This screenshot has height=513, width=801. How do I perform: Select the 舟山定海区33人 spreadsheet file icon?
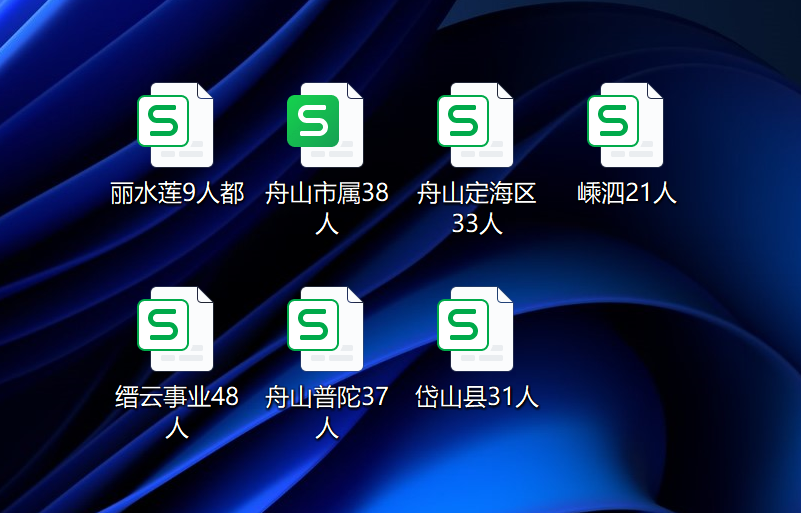coord(475,125)
